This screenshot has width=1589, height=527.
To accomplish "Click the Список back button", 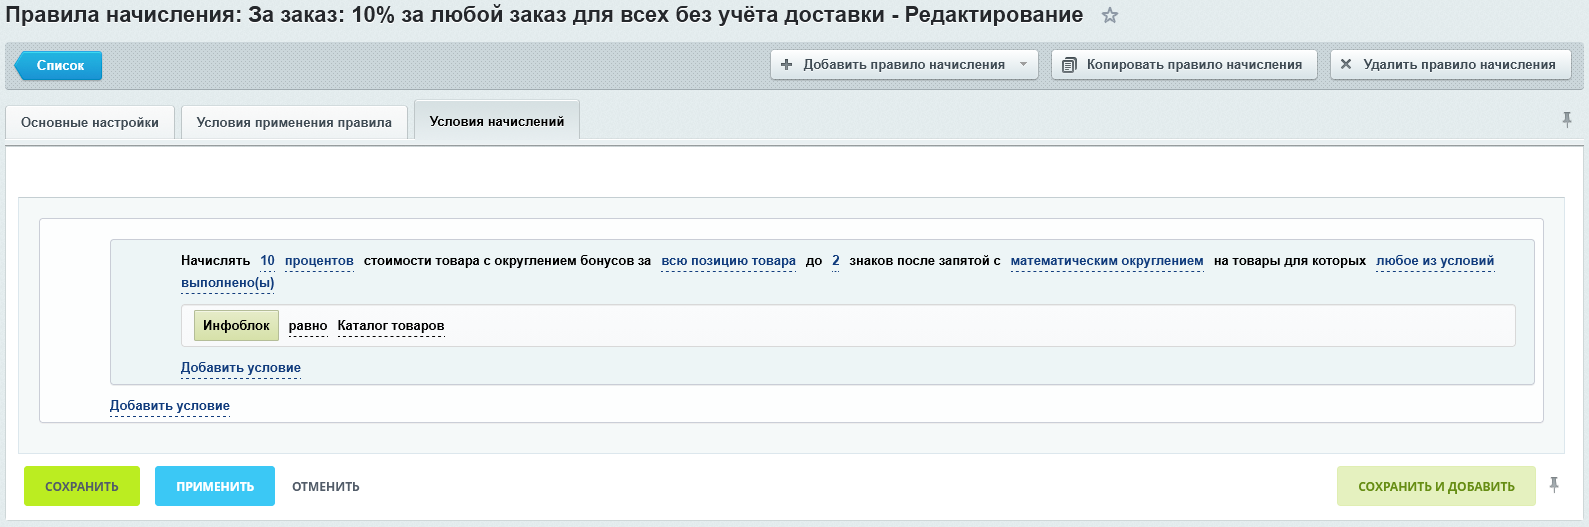I will point(59,66).
